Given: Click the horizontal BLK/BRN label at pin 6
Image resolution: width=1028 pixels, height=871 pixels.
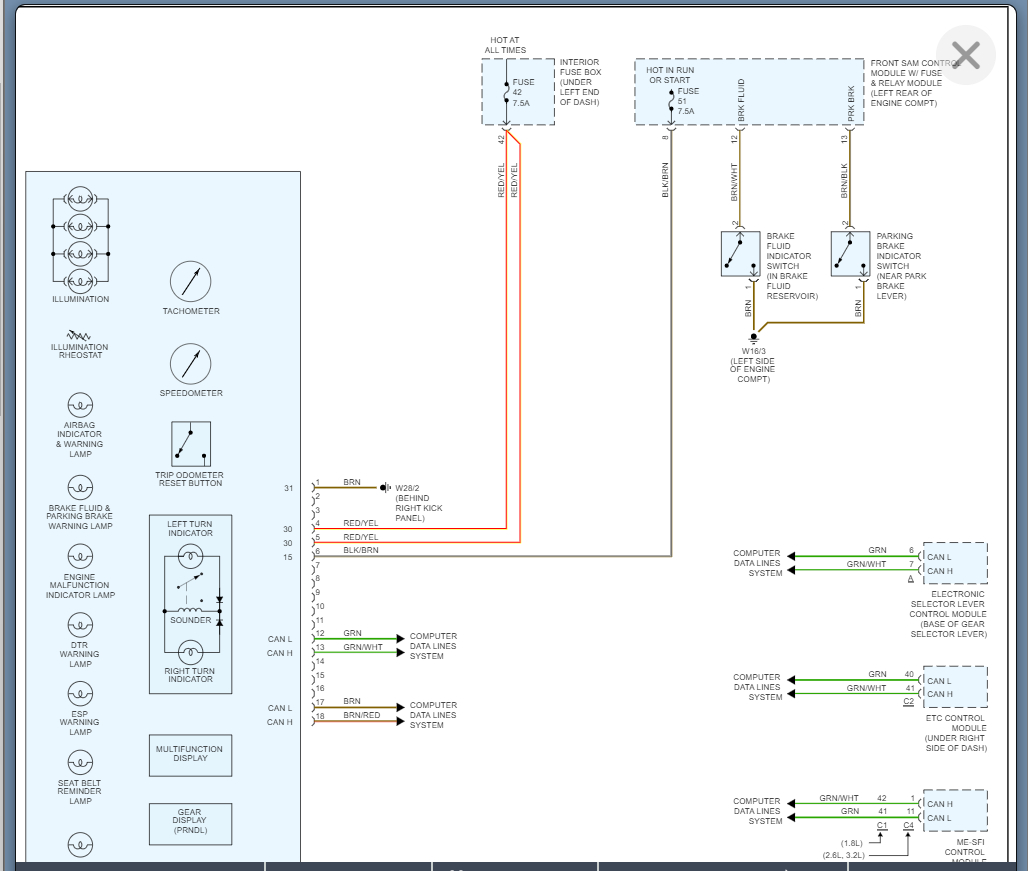Looking at the screenshot, I should [361, 550].
